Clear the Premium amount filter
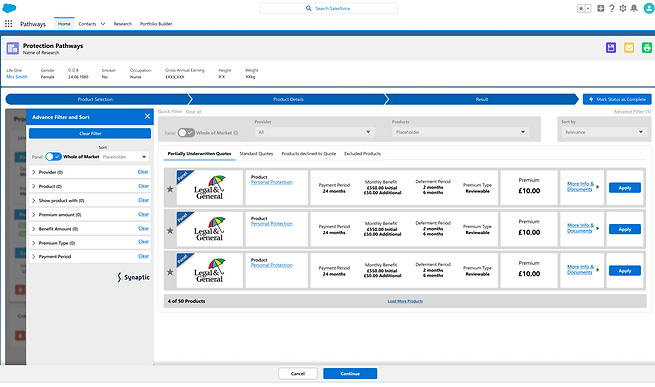 click(143, 214)
